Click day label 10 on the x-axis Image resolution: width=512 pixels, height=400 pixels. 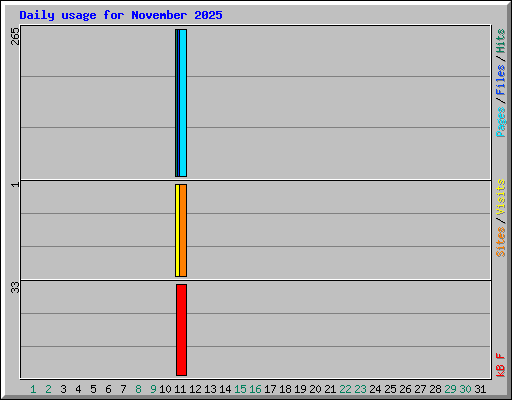(165, 389)
